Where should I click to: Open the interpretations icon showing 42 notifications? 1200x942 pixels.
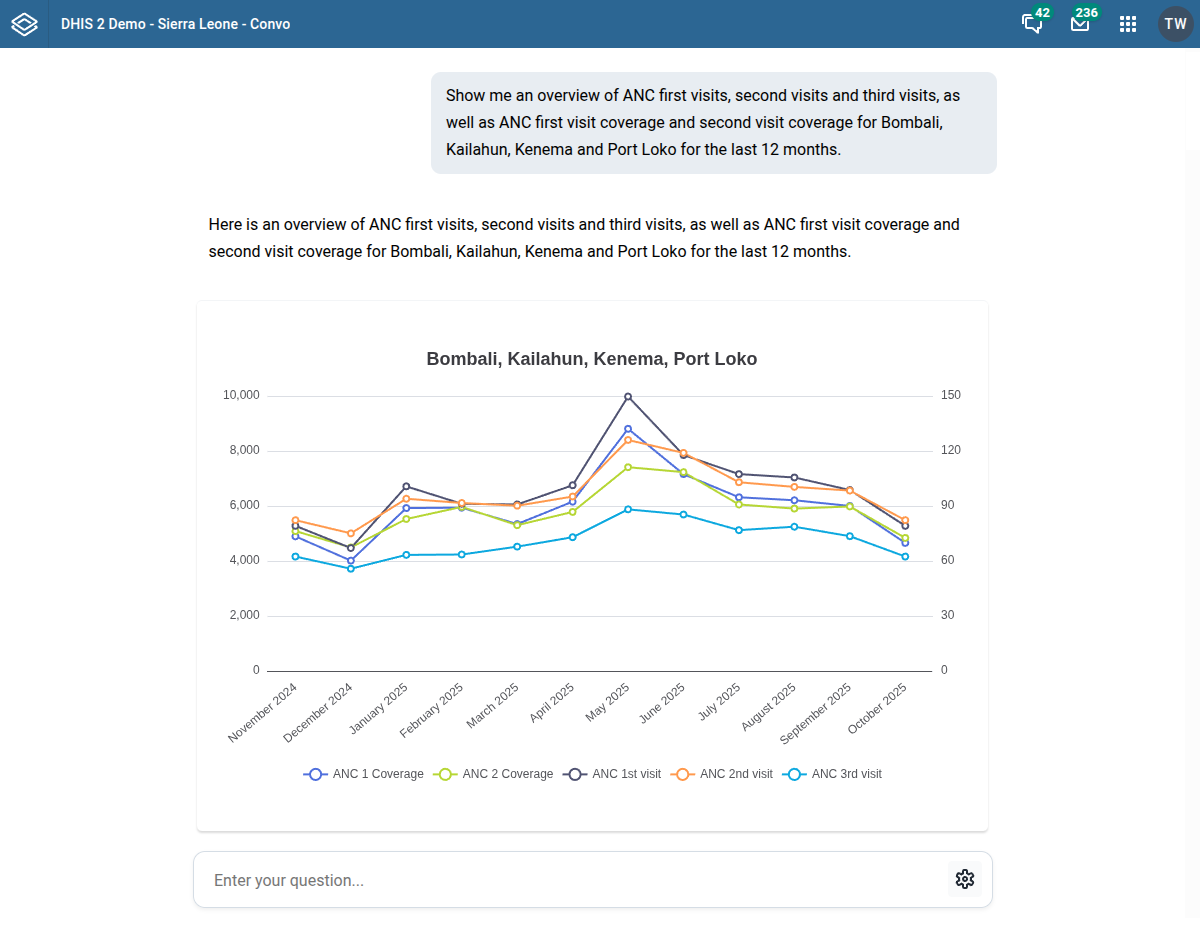click(1032, 23)
